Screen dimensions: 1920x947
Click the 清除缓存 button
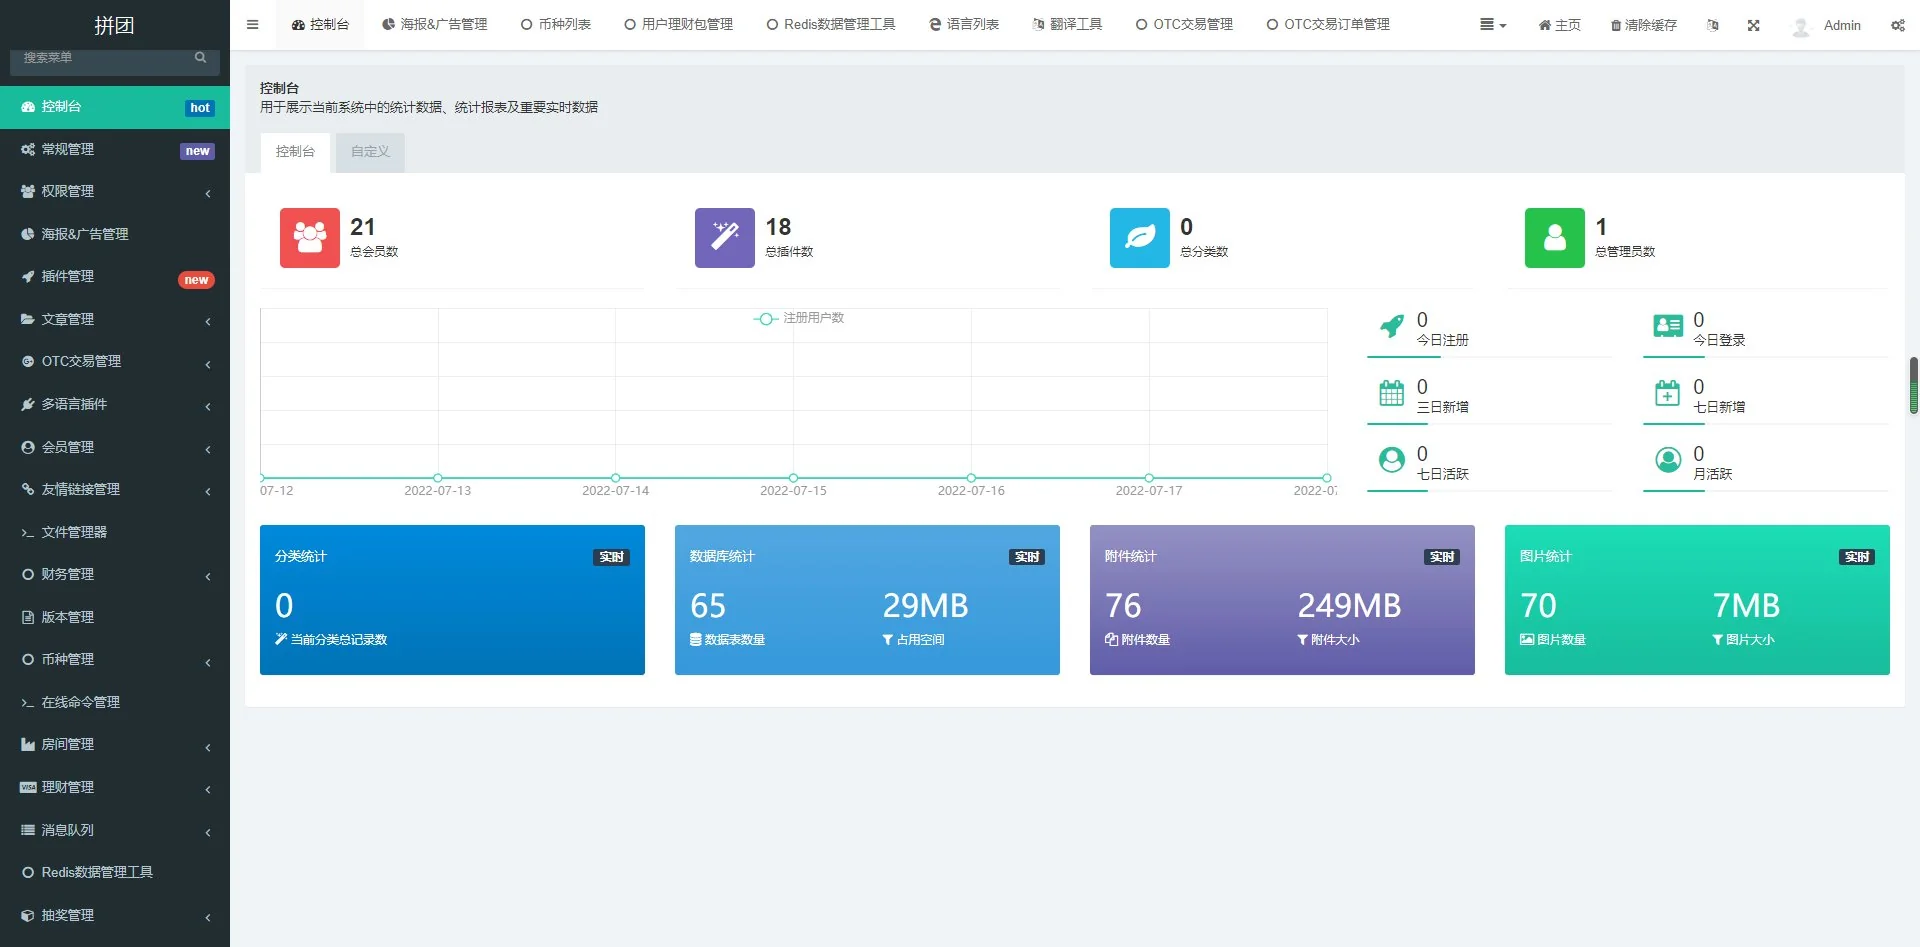(1643, 25)
